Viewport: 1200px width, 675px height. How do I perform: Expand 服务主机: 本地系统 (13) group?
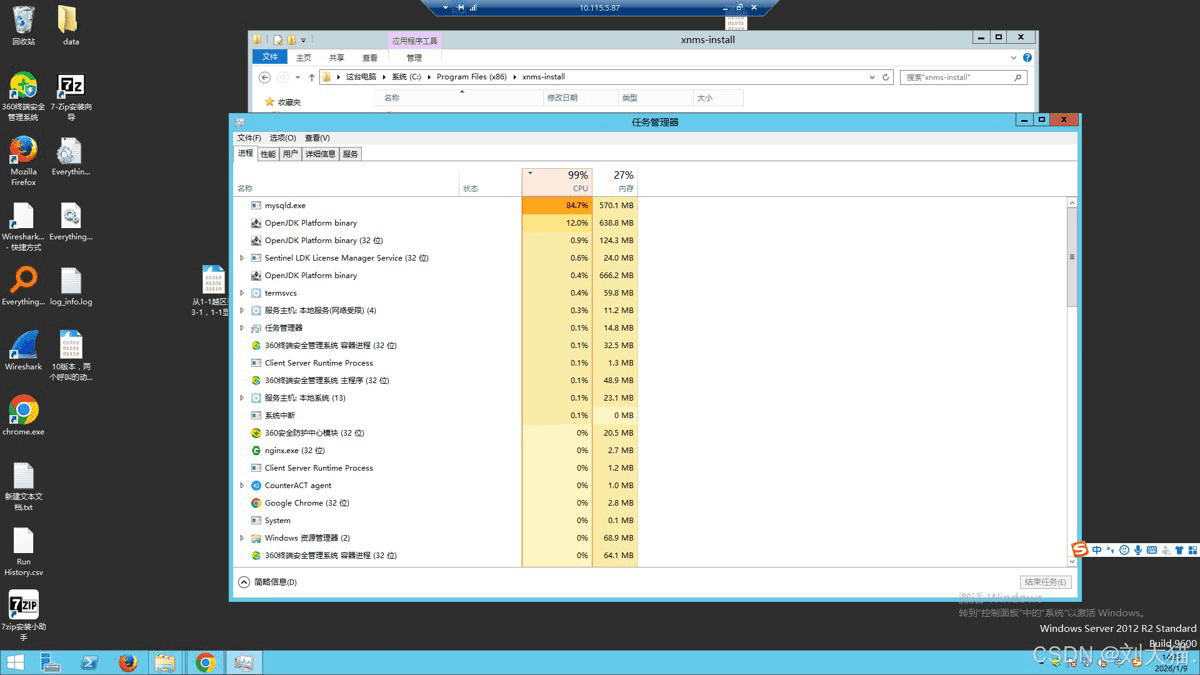[x=242, y=398]
